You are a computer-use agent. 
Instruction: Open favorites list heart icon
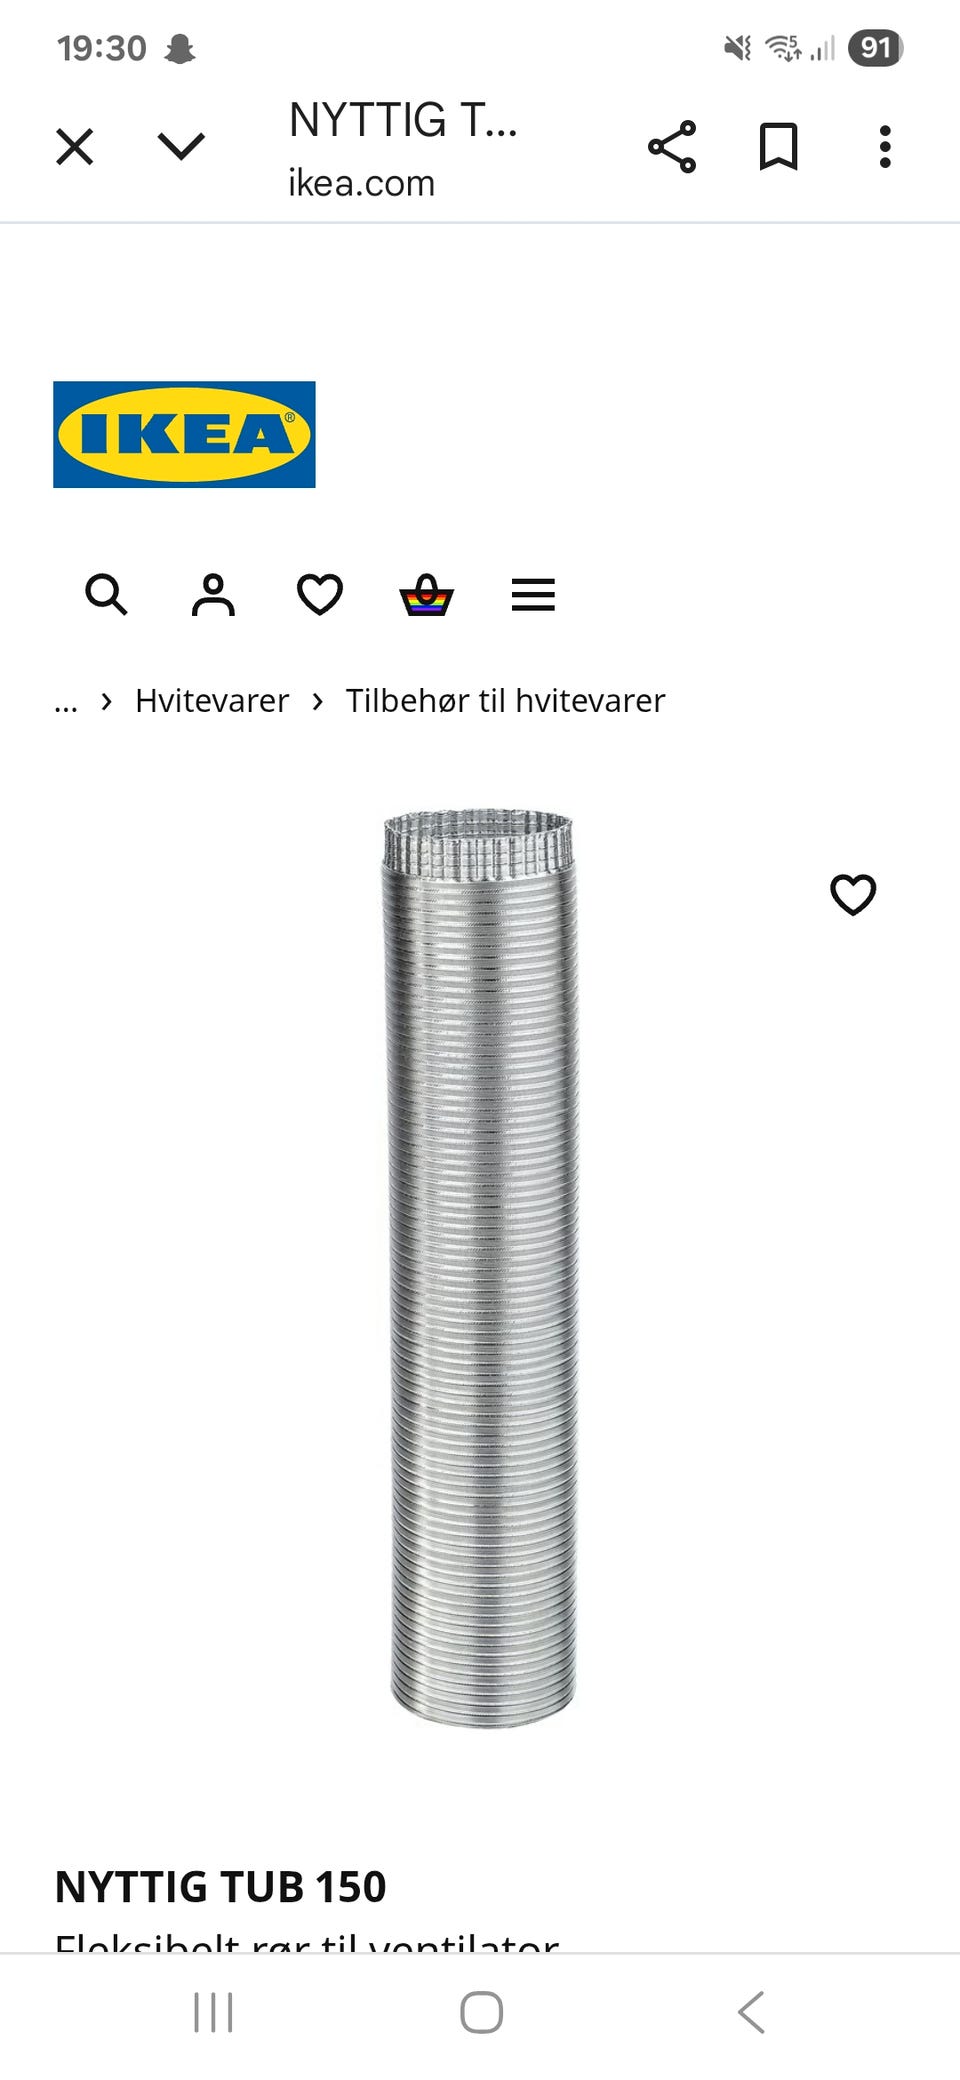pyautogui.click(x=320, y=594)
